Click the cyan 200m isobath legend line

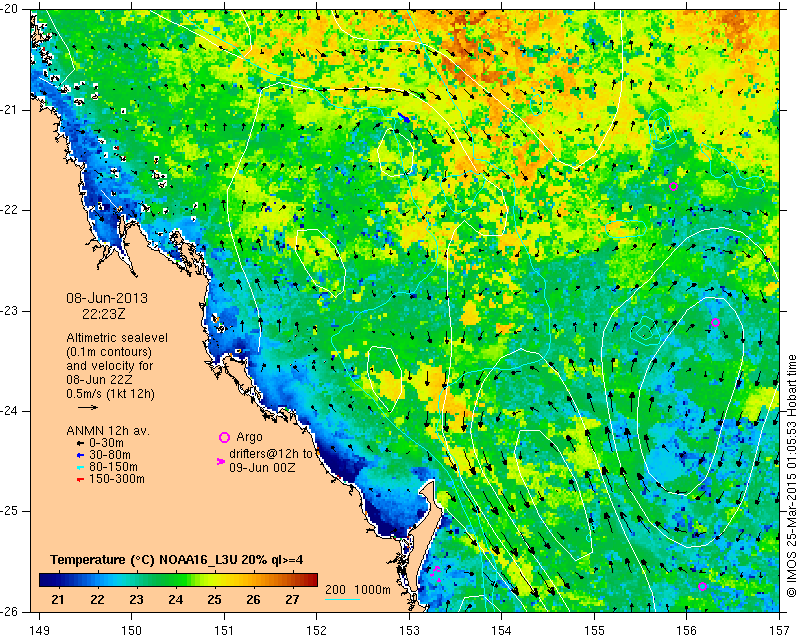click(x=342, y=599)
